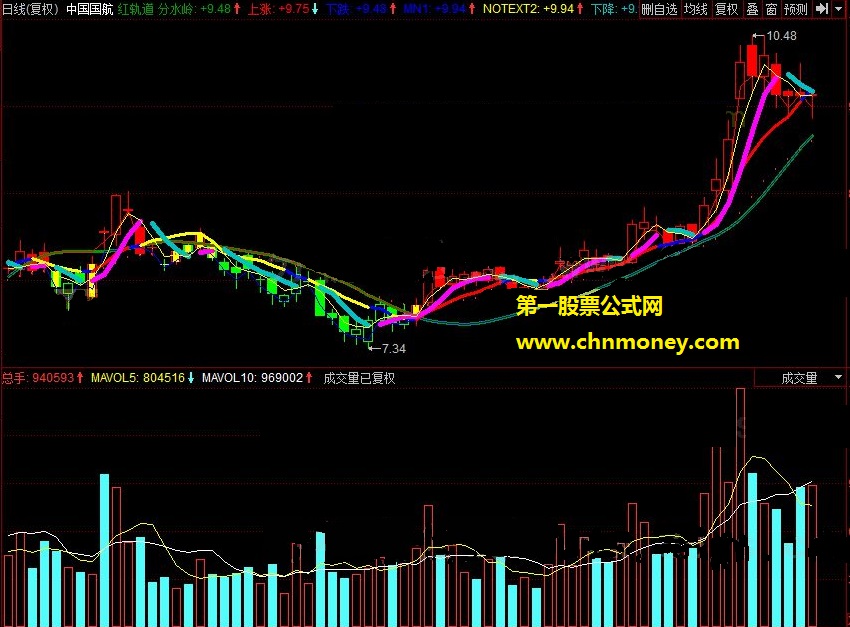The image size is (850, 627).
Task: Click the 日线(复权) period label
Action: [x=30, y=9]
